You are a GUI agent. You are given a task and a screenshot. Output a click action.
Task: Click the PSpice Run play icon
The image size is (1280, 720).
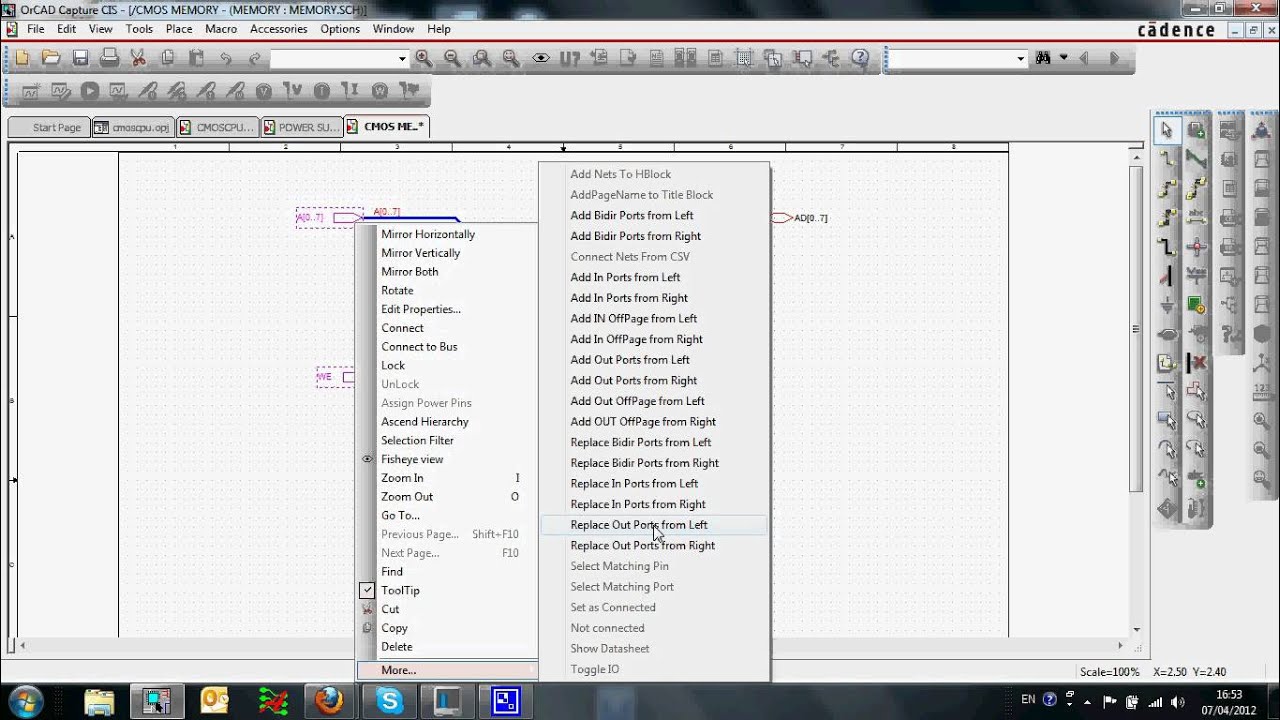[89, 91]
